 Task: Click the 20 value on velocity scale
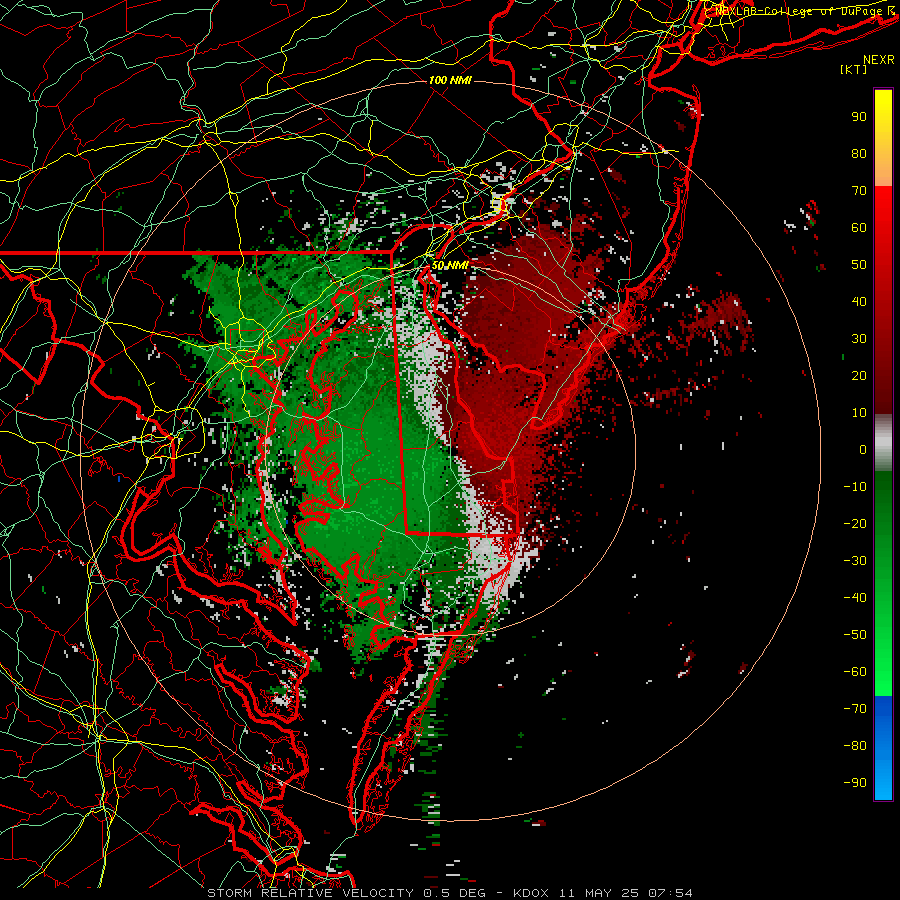click(x=859, y=375)
